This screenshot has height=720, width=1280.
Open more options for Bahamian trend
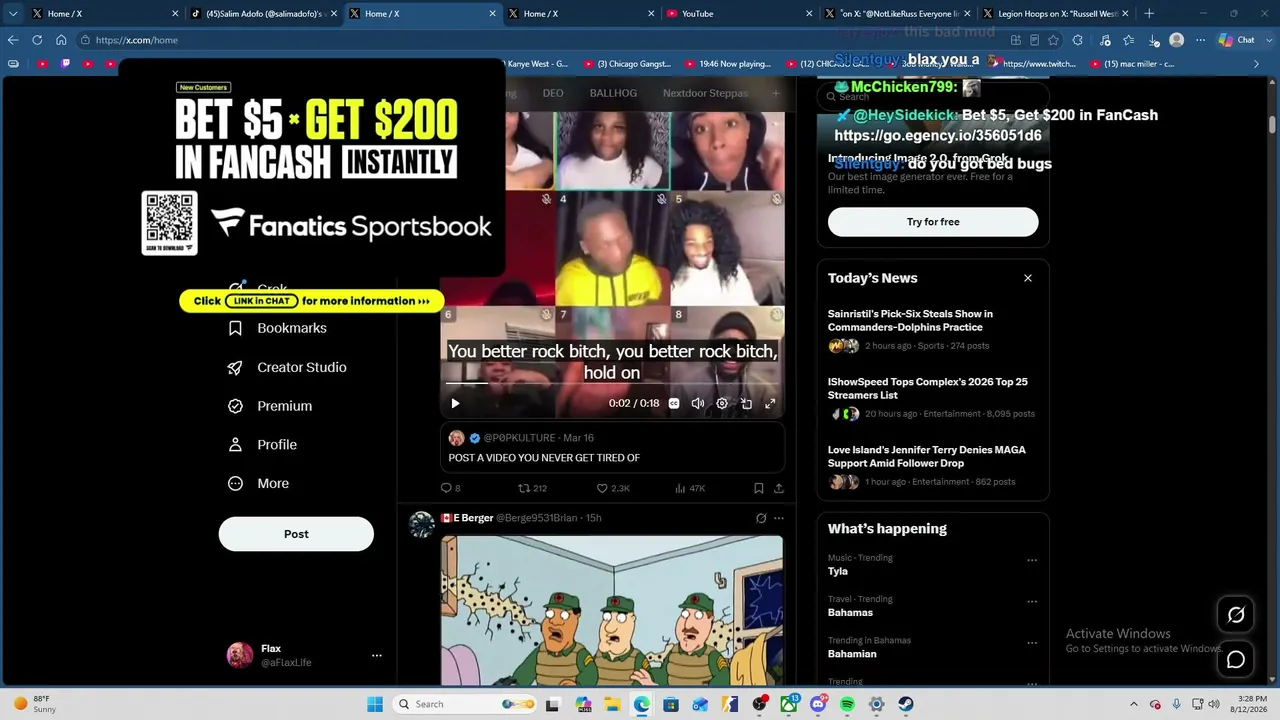[1032, 642]
